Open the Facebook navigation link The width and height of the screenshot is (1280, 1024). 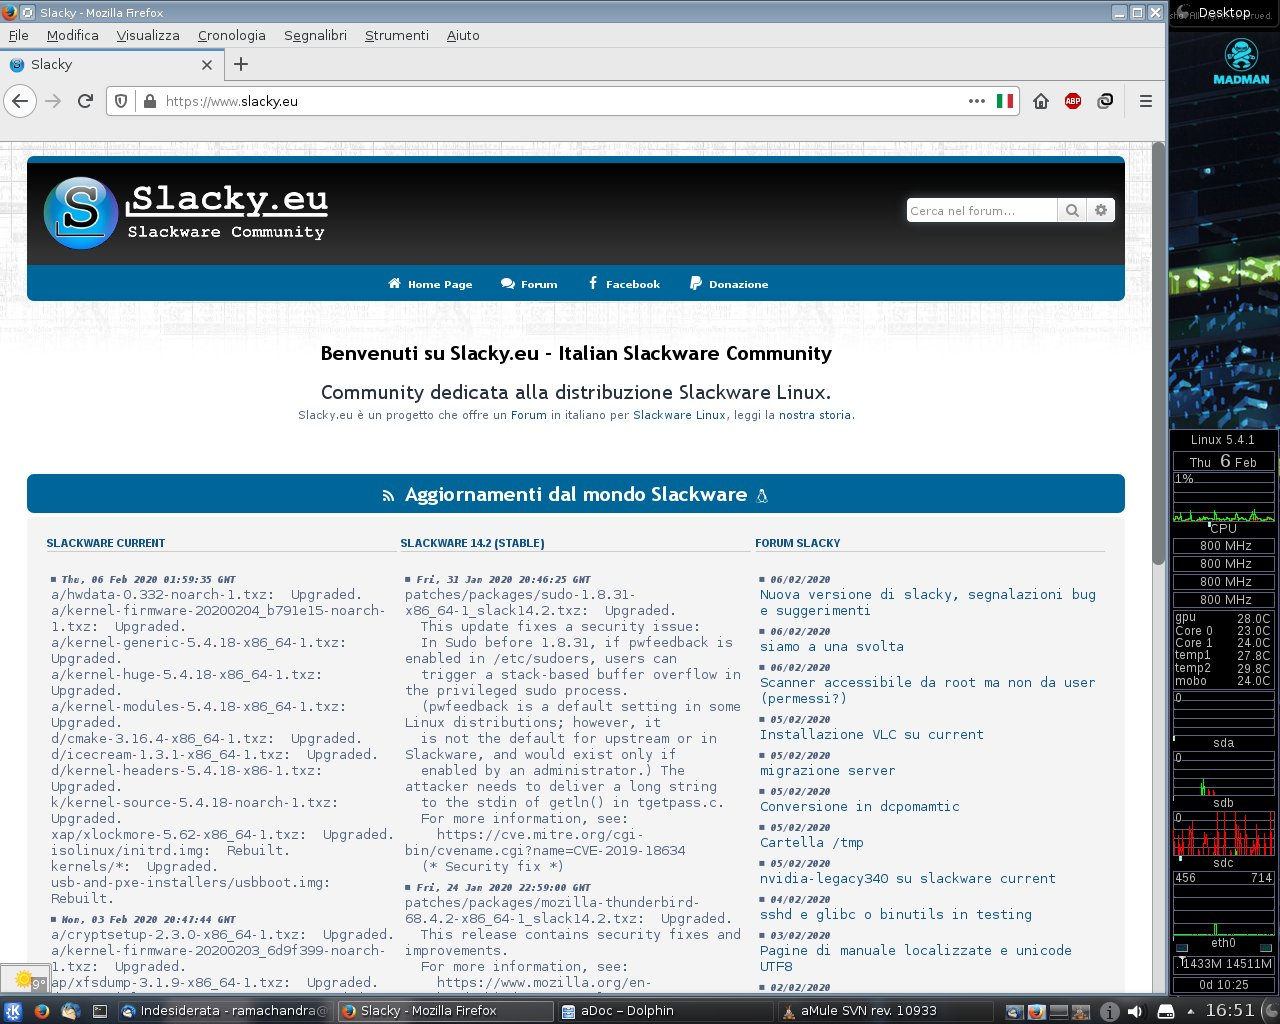coord(624,284)
